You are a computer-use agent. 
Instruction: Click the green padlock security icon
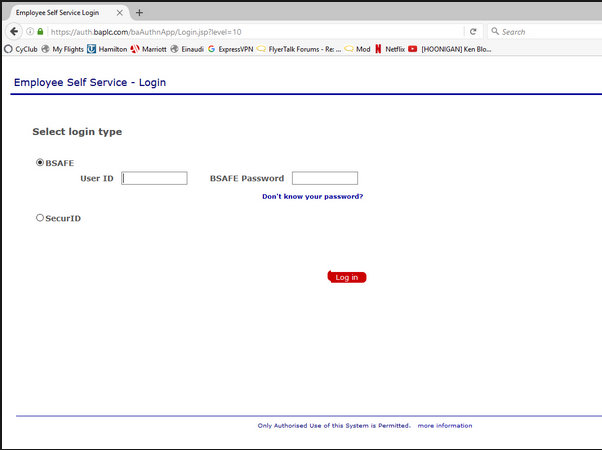(40, 31)
